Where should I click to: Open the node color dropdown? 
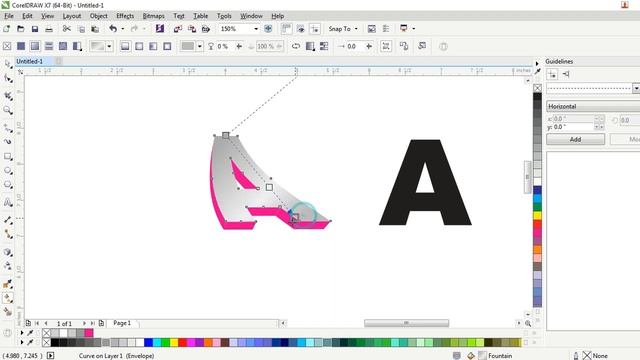[x=200, y=47]
